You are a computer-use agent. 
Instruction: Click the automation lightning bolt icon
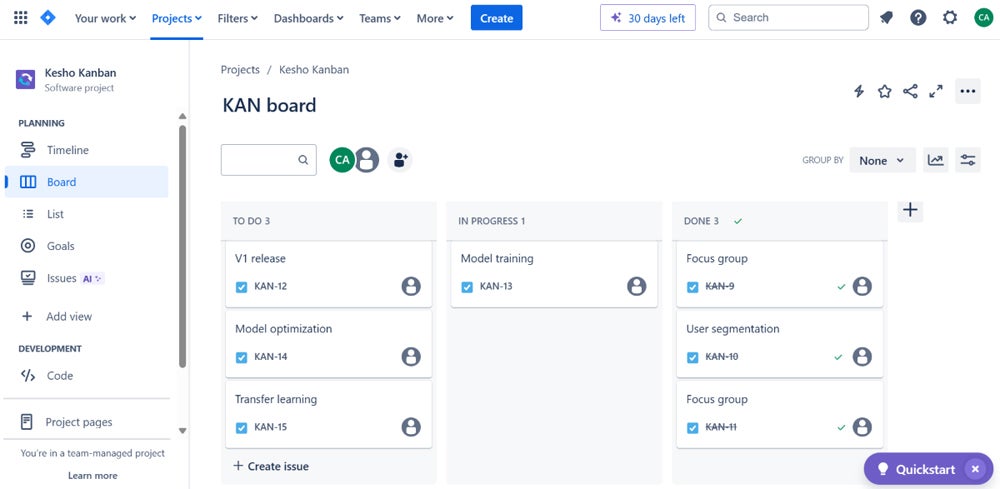(x=859, y=91)
